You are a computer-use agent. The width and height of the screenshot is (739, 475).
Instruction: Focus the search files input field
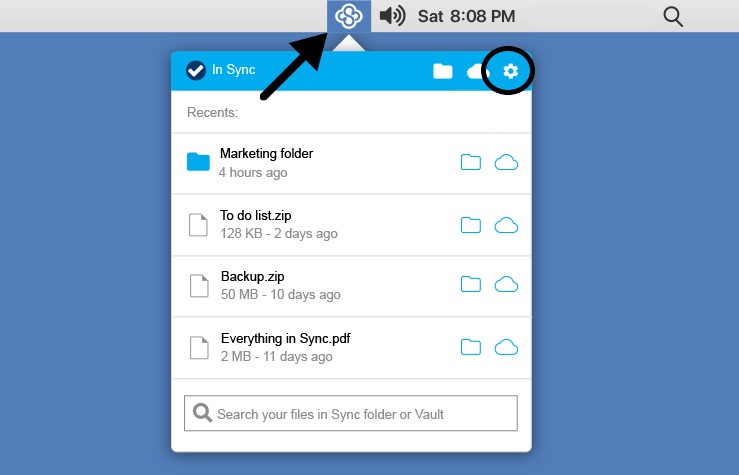coord(350,413)
